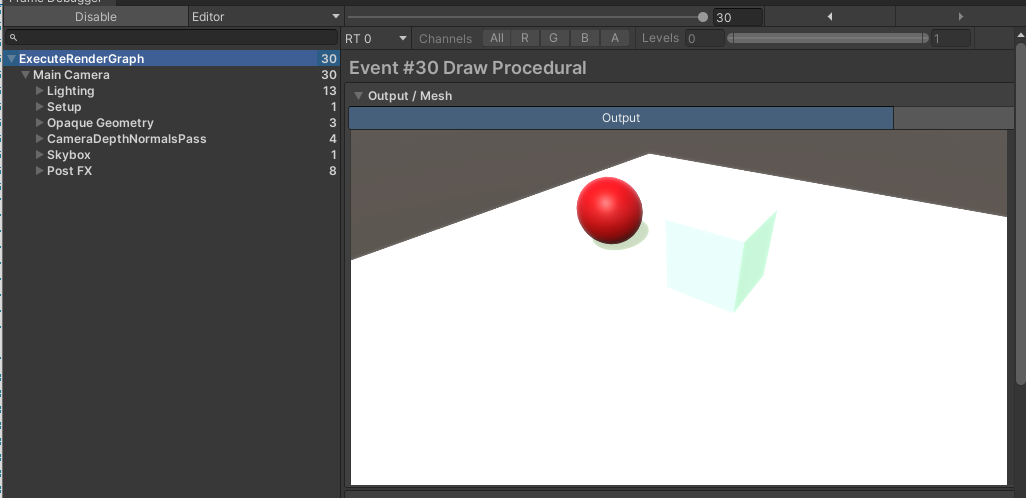Click the Levels minimum field showing 0
This screenshot has height=498, width=1026.
(705, 39)
